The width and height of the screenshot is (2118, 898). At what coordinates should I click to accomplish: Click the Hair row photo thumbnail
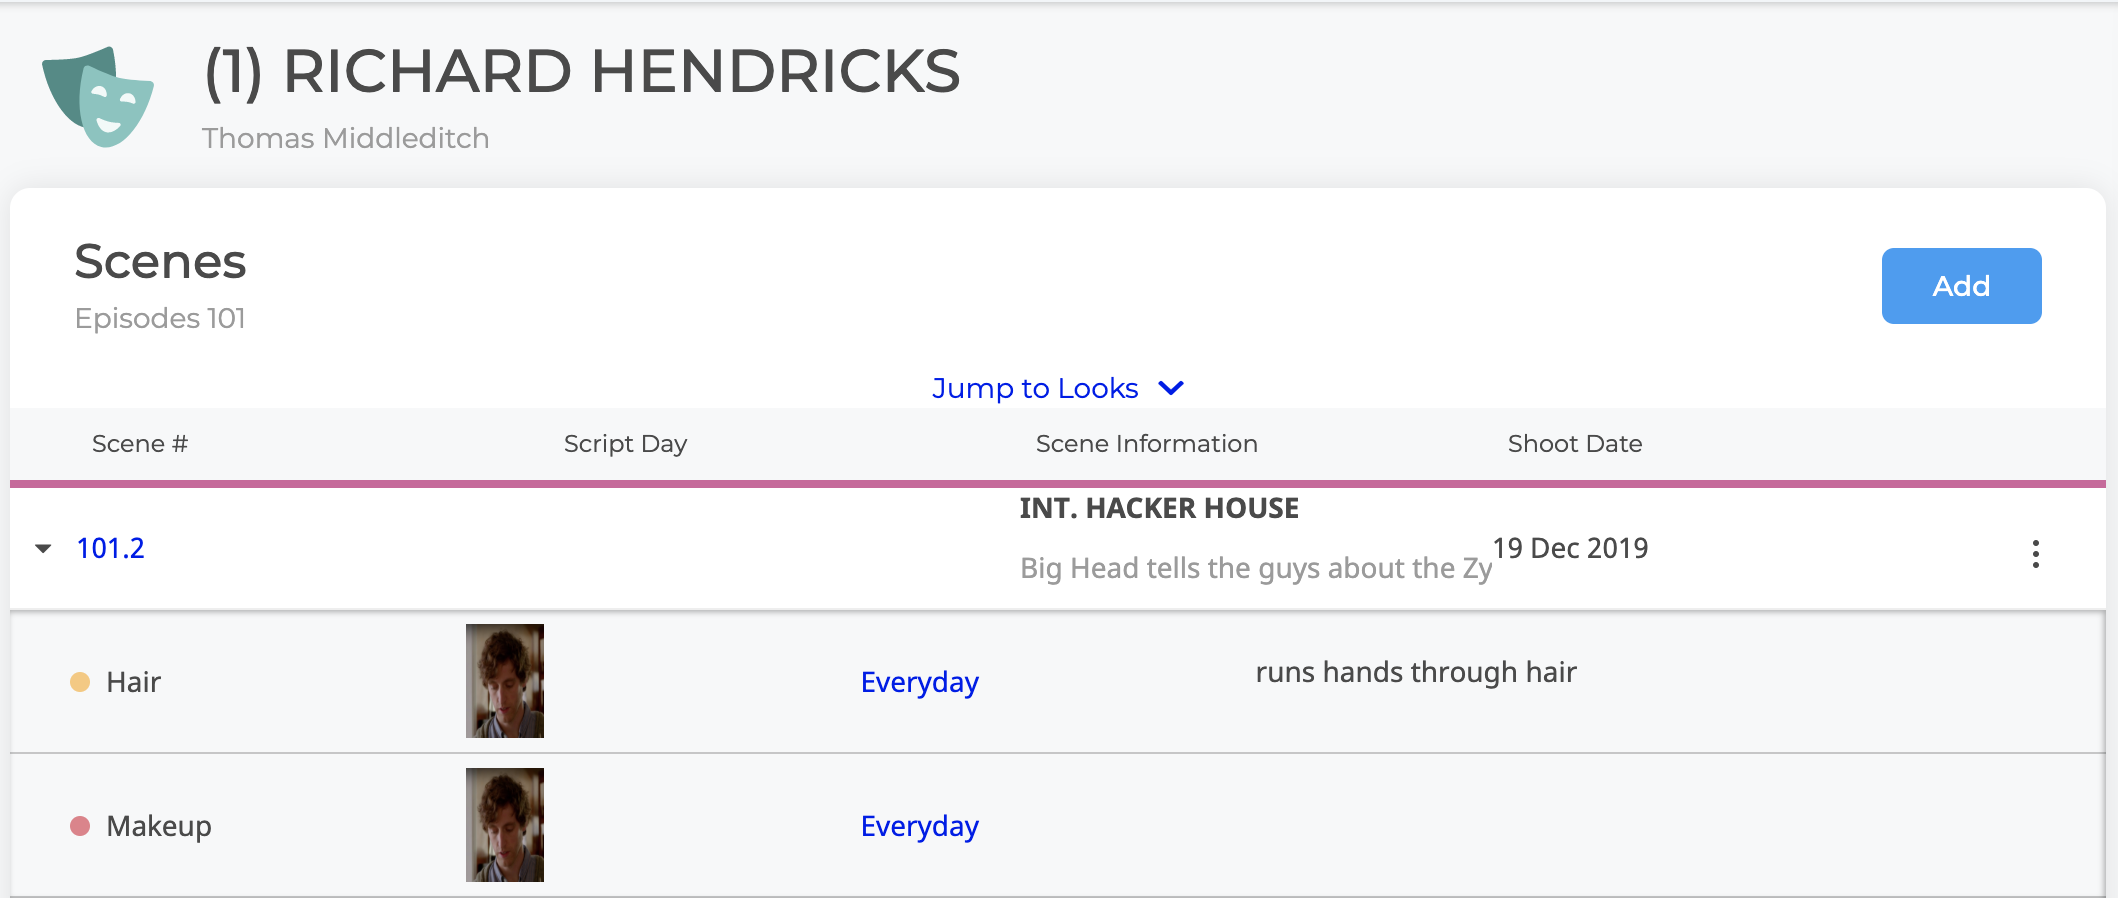coord(505,681)
